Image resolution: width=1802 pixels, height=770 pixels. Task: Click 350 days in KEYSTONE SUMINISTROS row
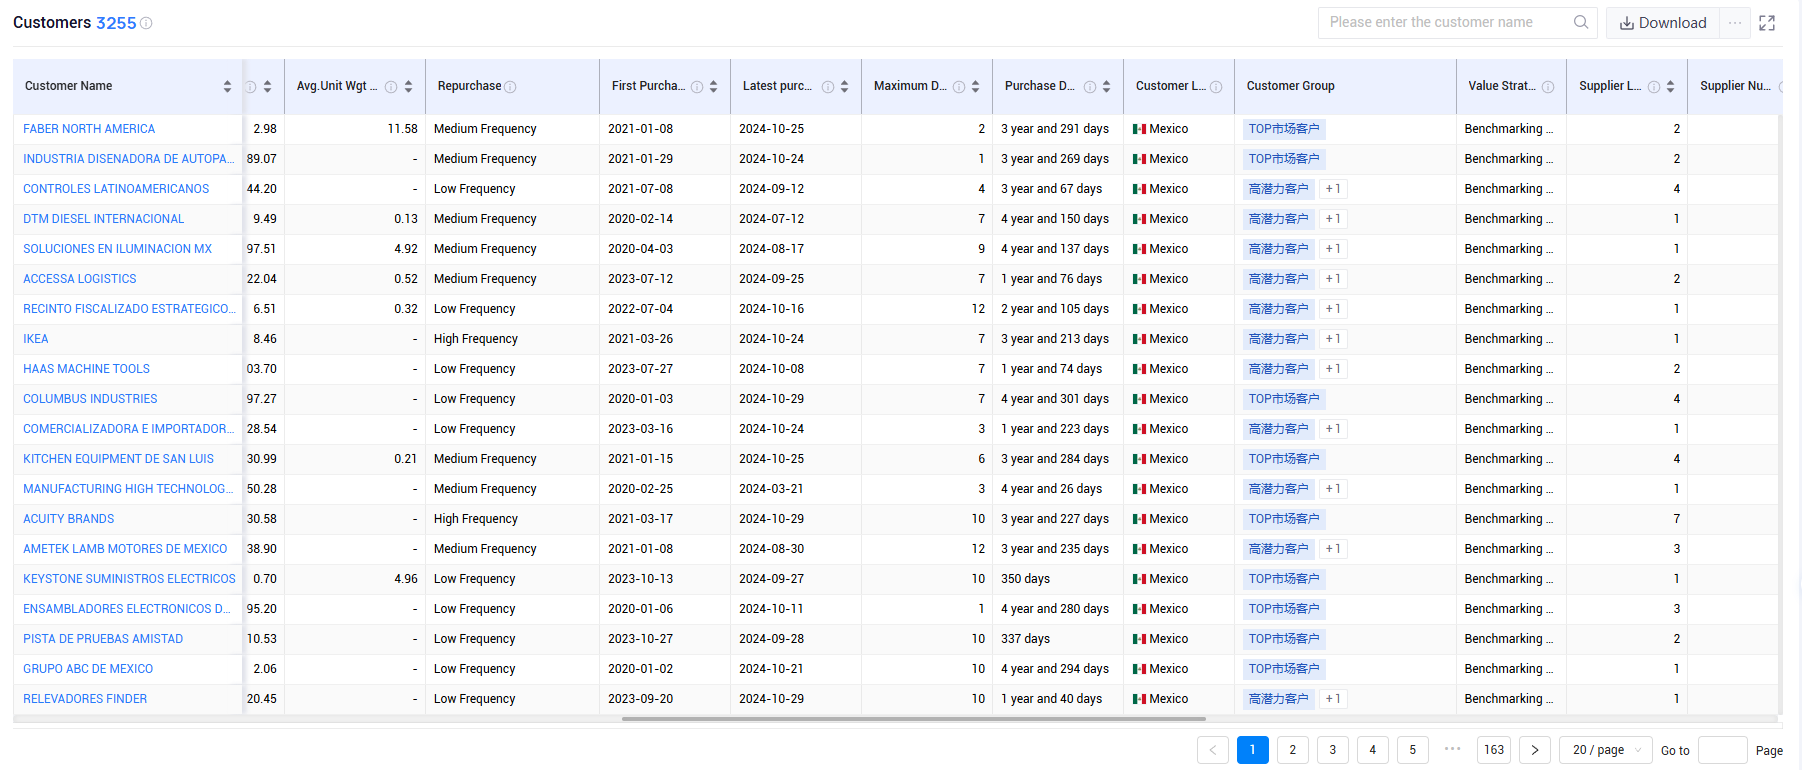(1025, 579)
